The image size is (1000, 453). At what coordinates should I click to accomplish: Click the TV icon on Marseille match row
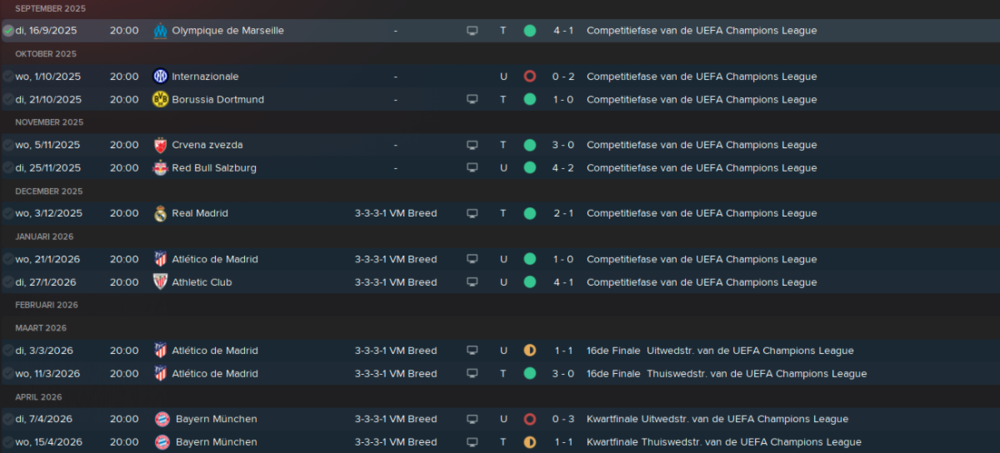[472, 31]
